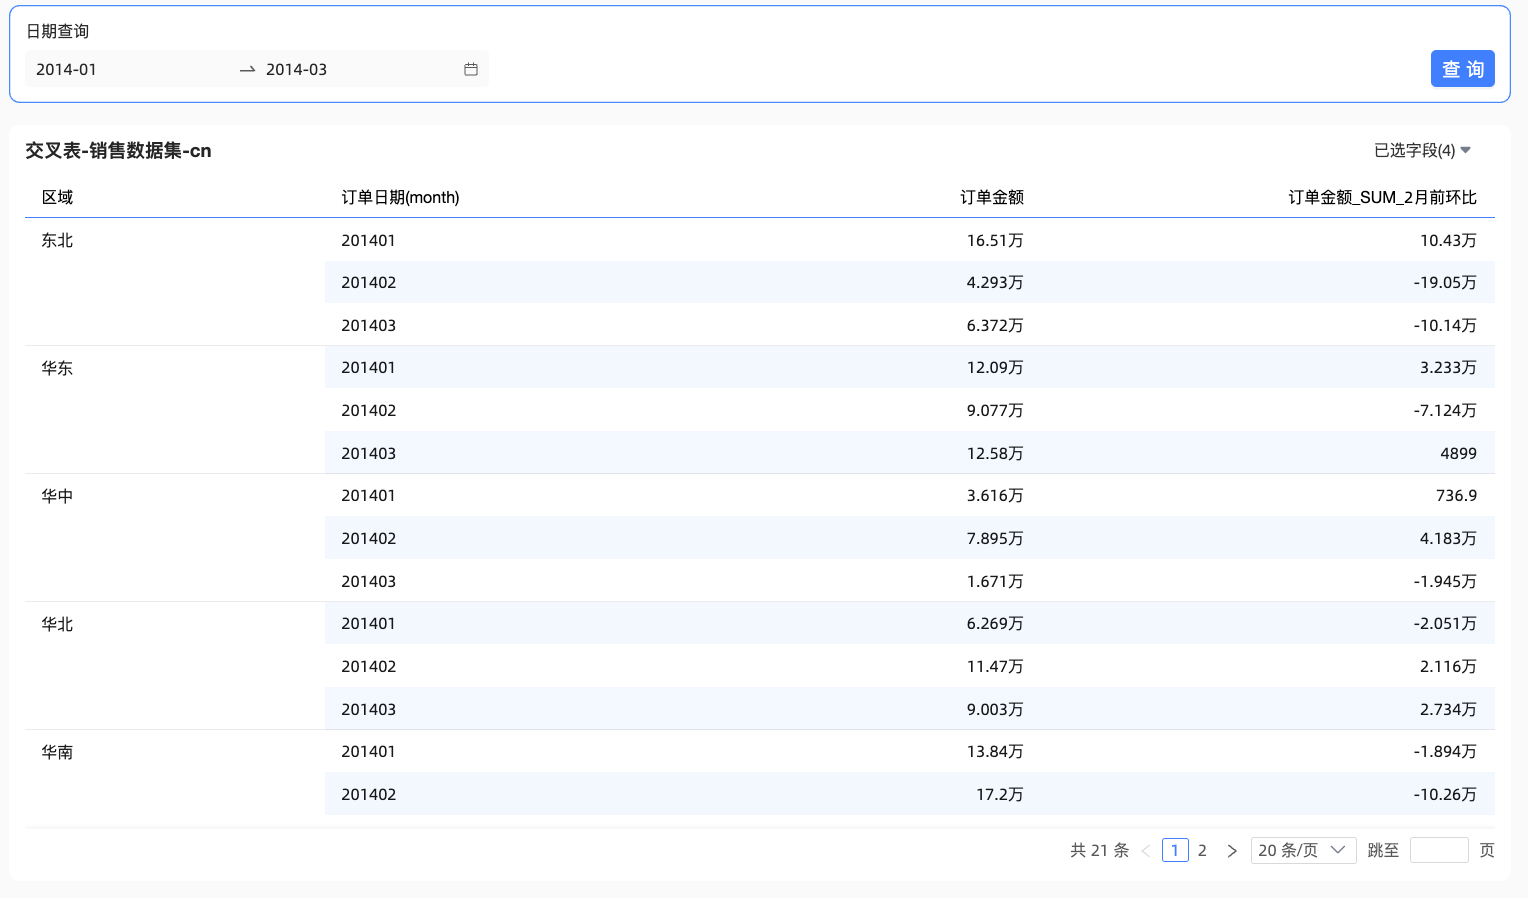The image size is (1528, 898).
Task: Go to the previous page arrow
Action: pyautogui.click(x=1146, y=851)
